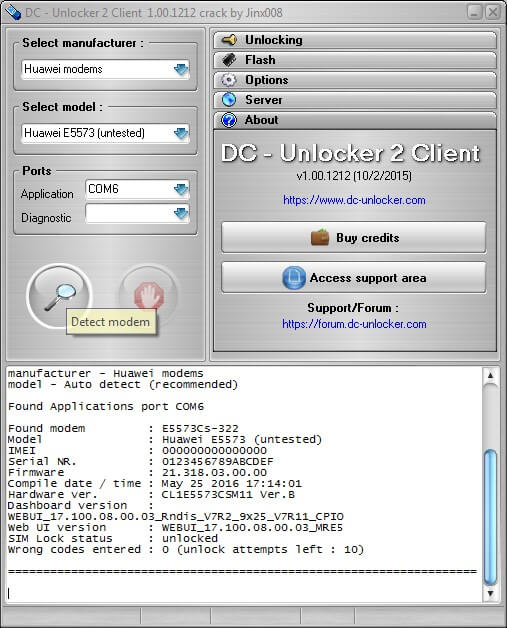Open the Select model dropdown arrow
Viewport: 507px width, 628px height.
coord(181,133)
